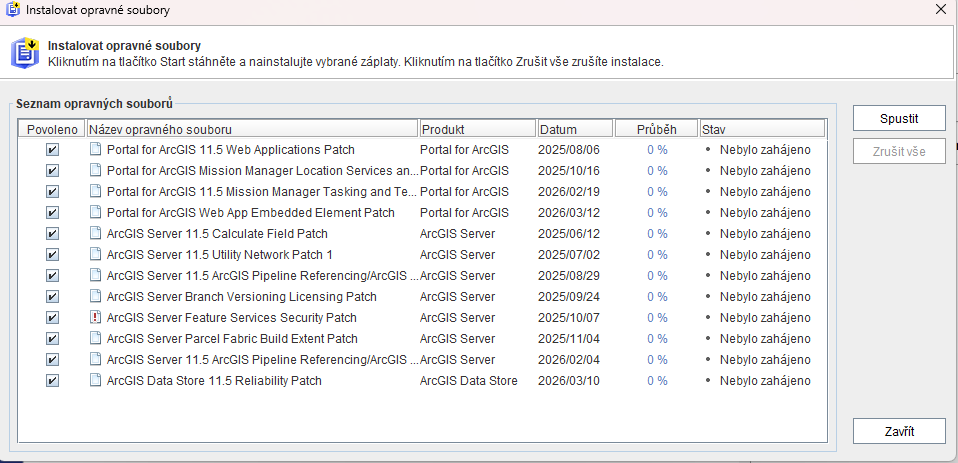
Task: Uncheck Portal 11.5 Web Applications Patch checkbox
Action: coord(53,150)
